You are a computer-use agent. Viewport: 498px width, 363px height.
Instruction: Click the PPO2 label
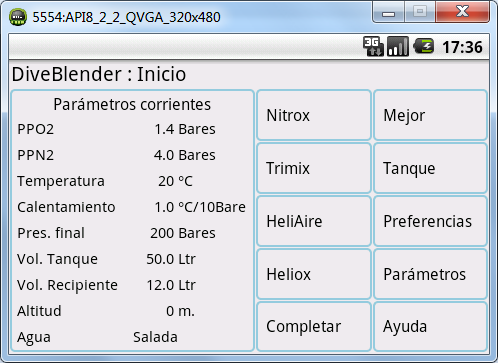36,129
